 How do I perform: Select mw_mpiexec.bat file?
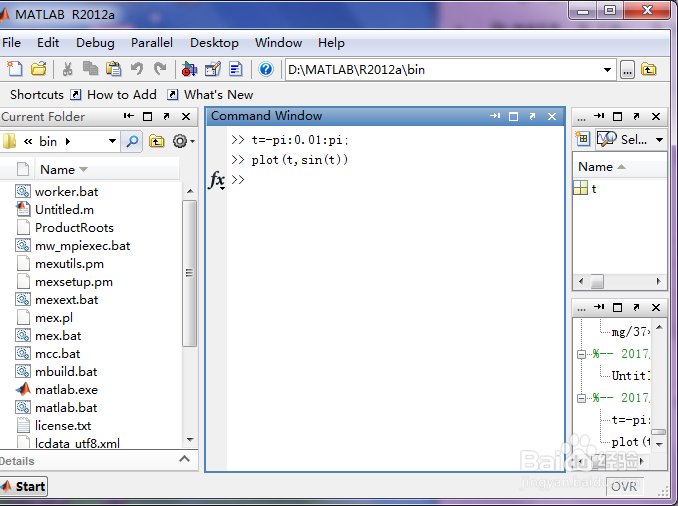tap(83, 246)
